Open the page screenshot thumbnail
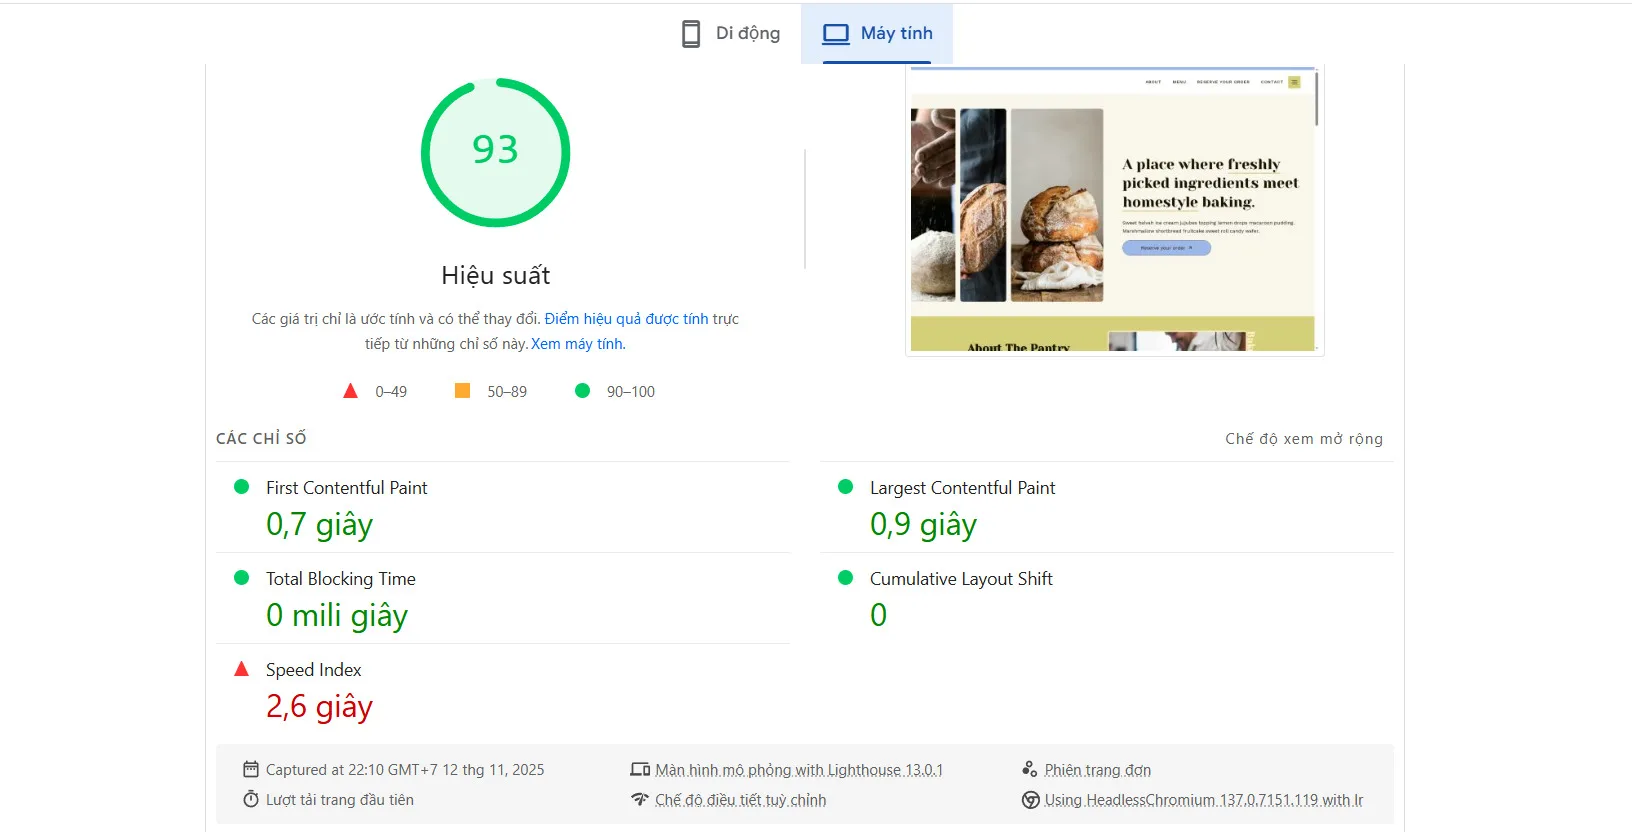 click(x=1114, y=210)
